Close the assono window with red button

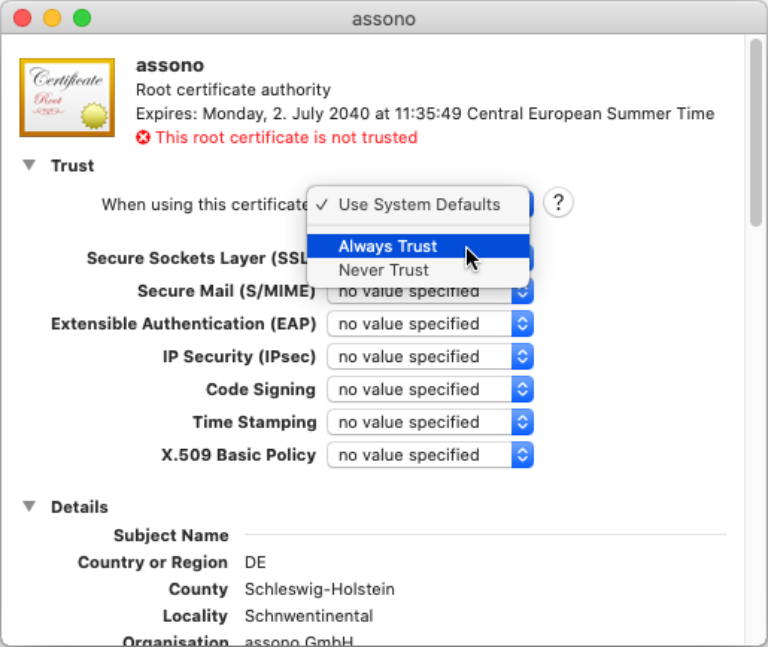pyautogui.click(x=23, y=18)
